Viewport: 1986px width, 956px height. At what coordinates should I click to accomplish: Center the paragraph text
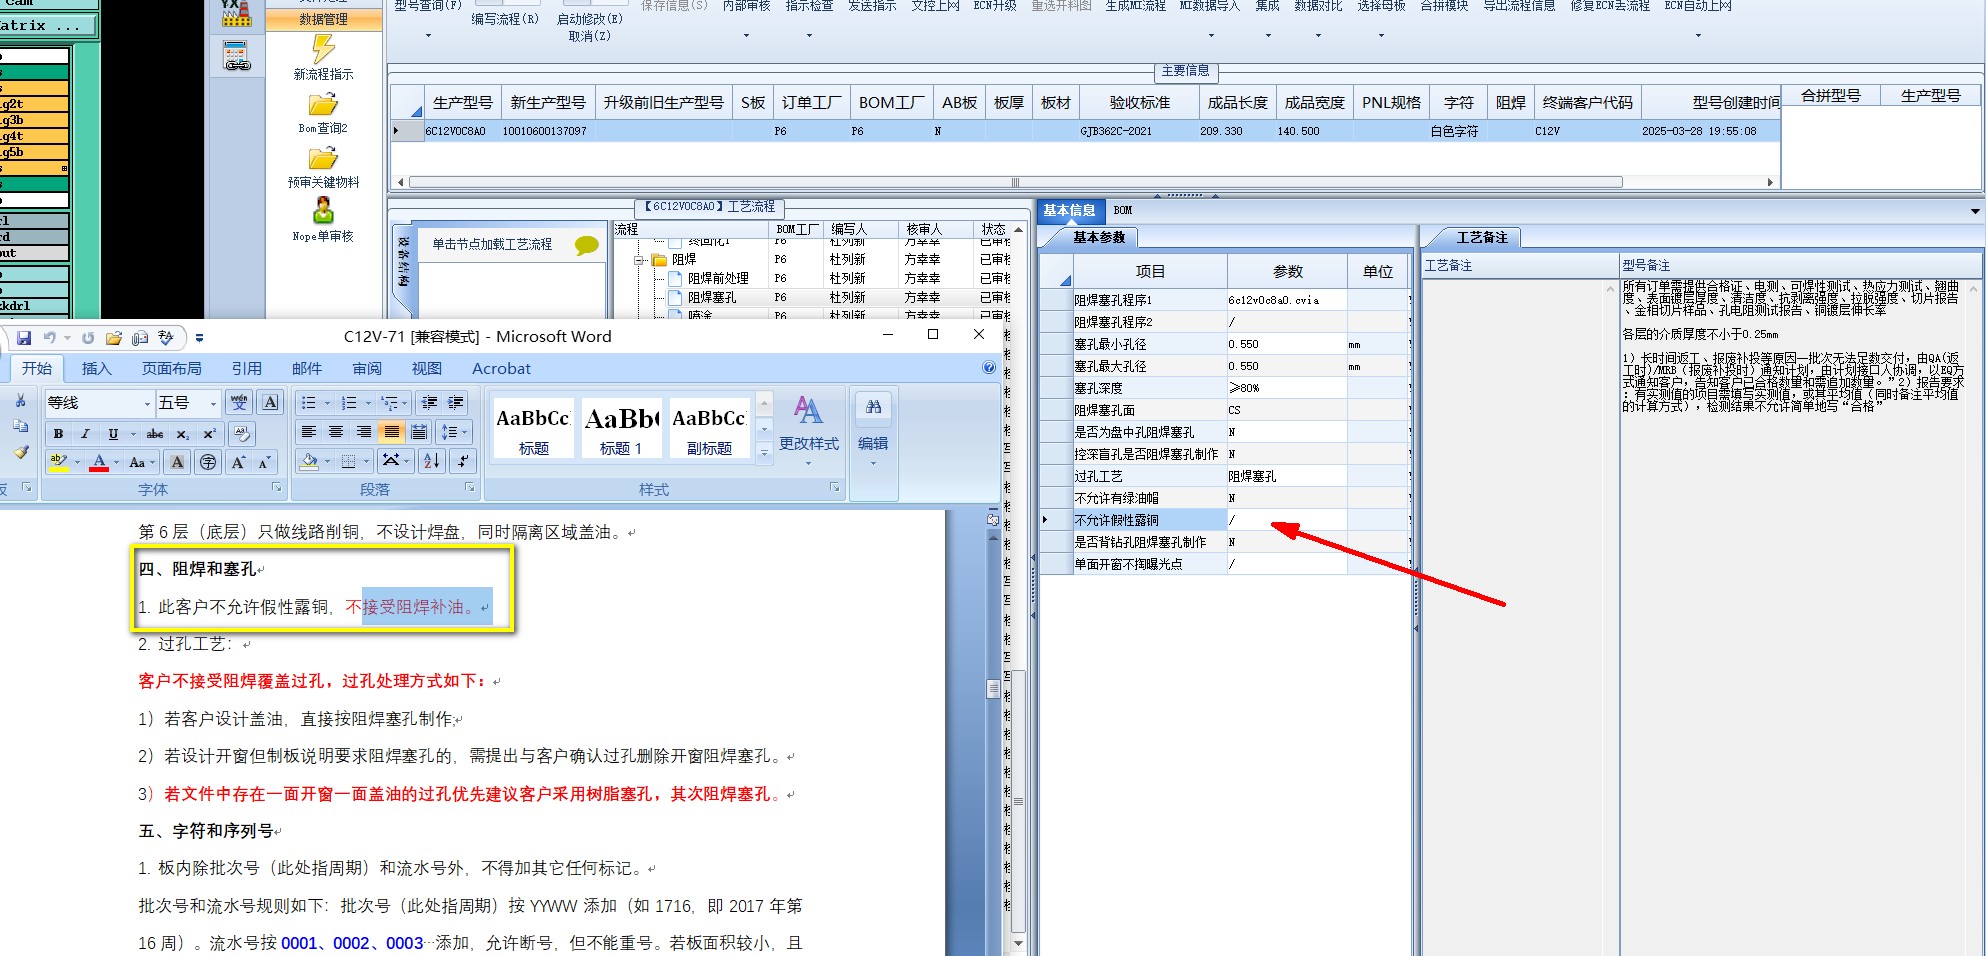click(337, 432)
